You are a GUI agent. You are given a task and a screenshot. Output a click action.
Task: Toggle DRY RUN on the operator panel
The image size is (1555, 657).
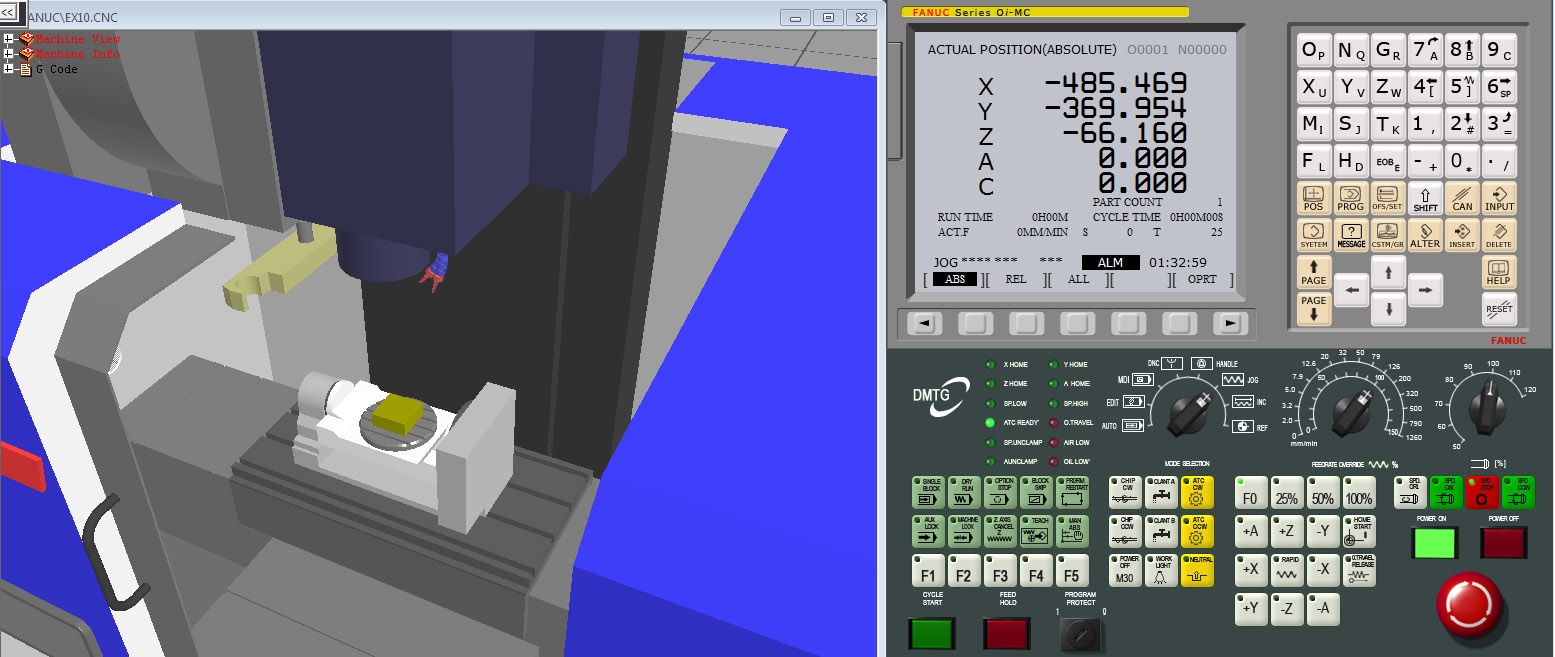point(966,491)
